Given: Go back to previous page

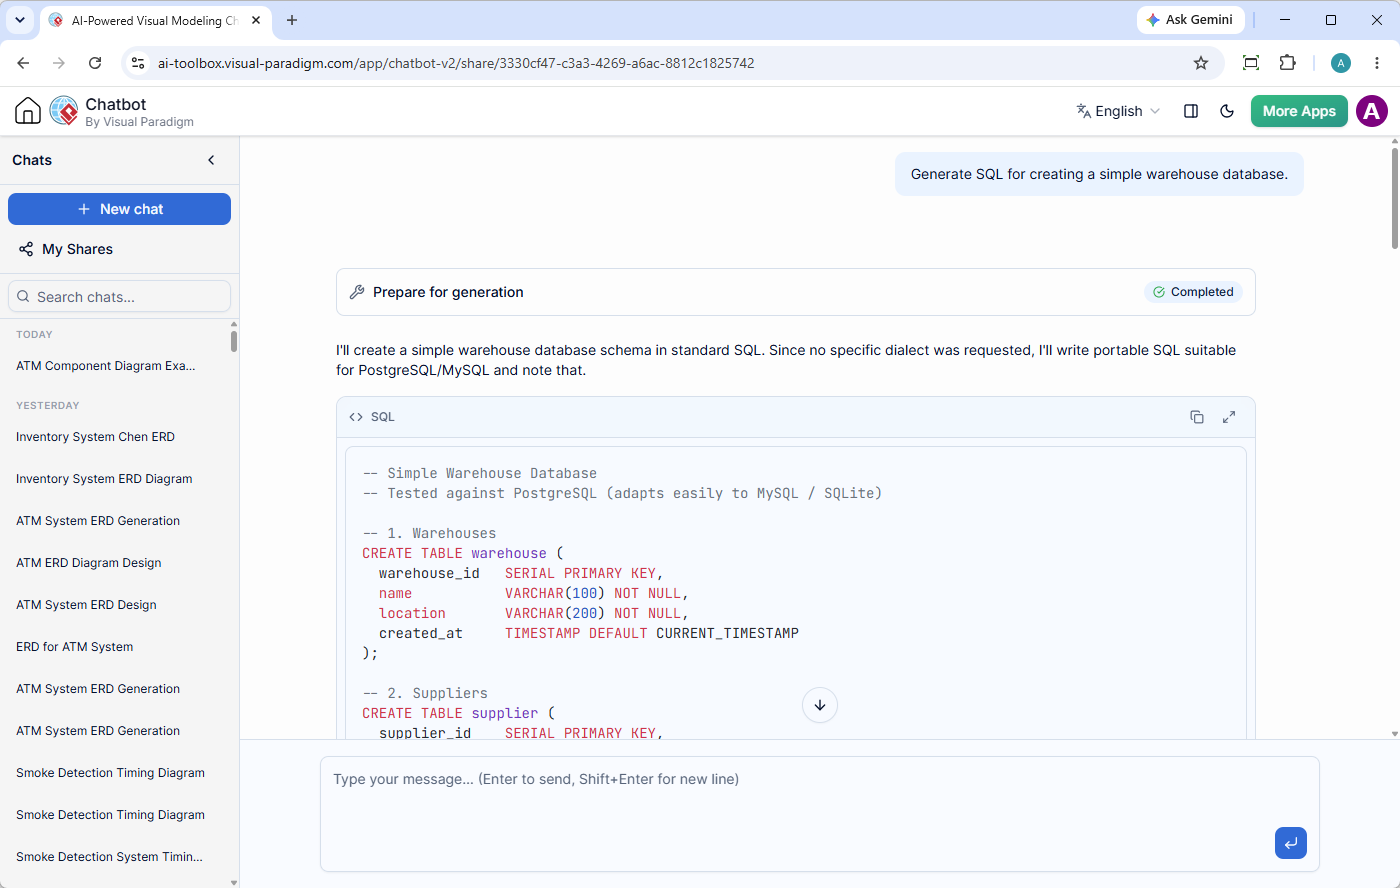Looking at the screenshot, I should (x=23, y=63).
